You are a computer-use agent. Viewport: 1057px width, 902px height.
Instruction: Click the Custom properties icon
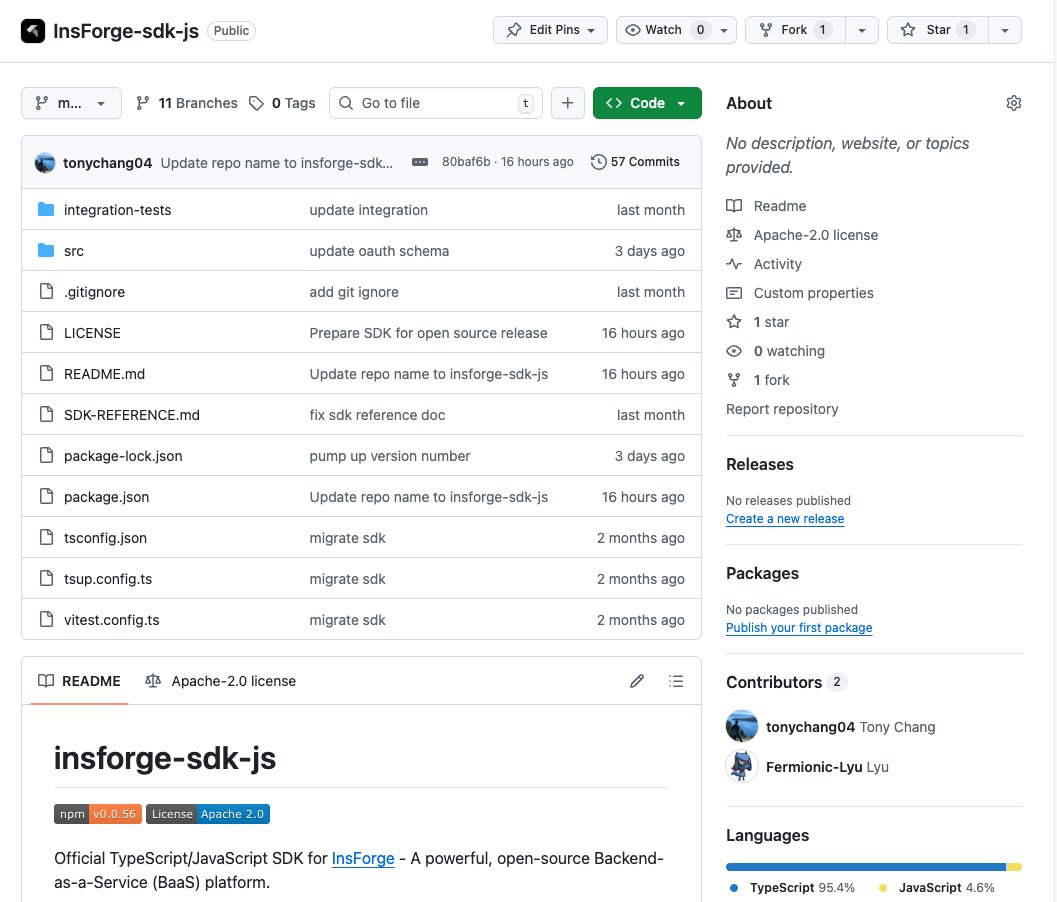[x=734, y=293]
